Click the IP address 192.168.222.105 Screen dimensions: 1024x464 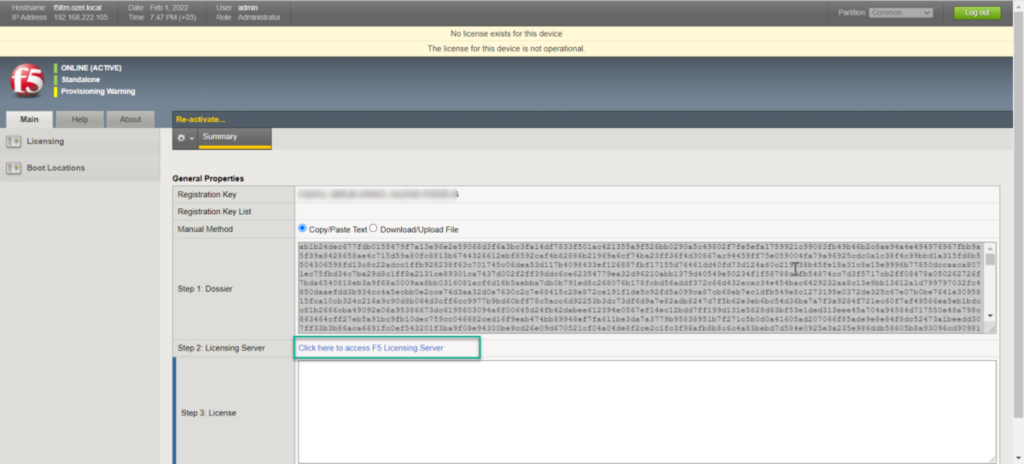click(80, 18)
